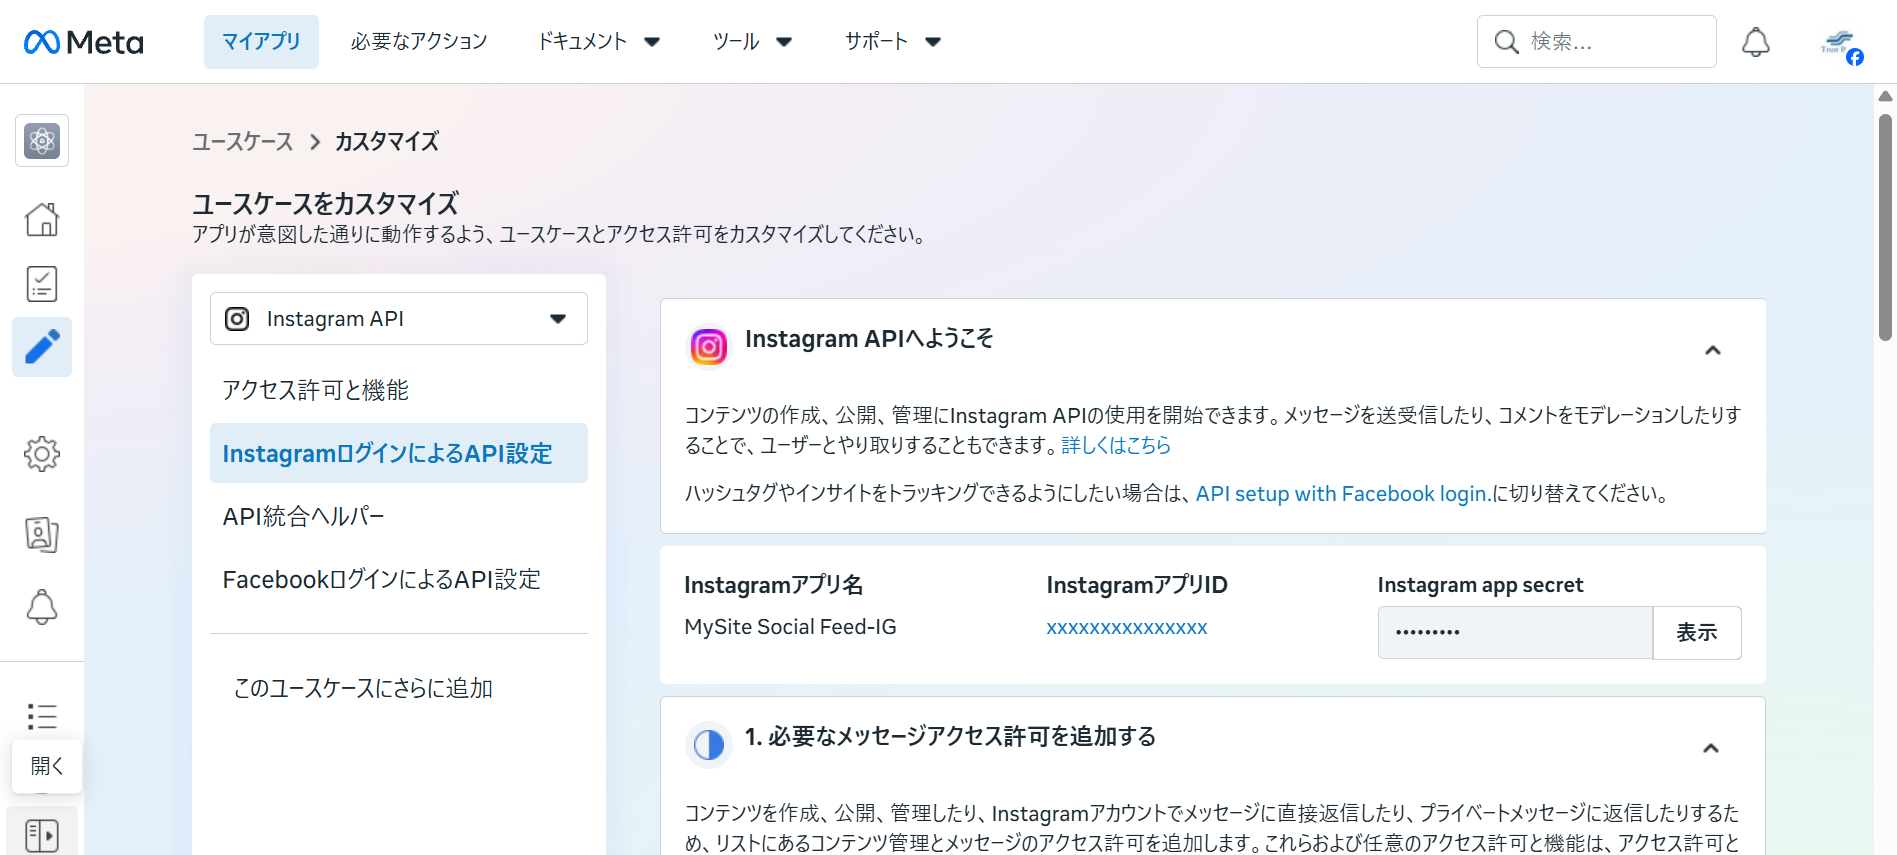Click the Meta logo

84,42
